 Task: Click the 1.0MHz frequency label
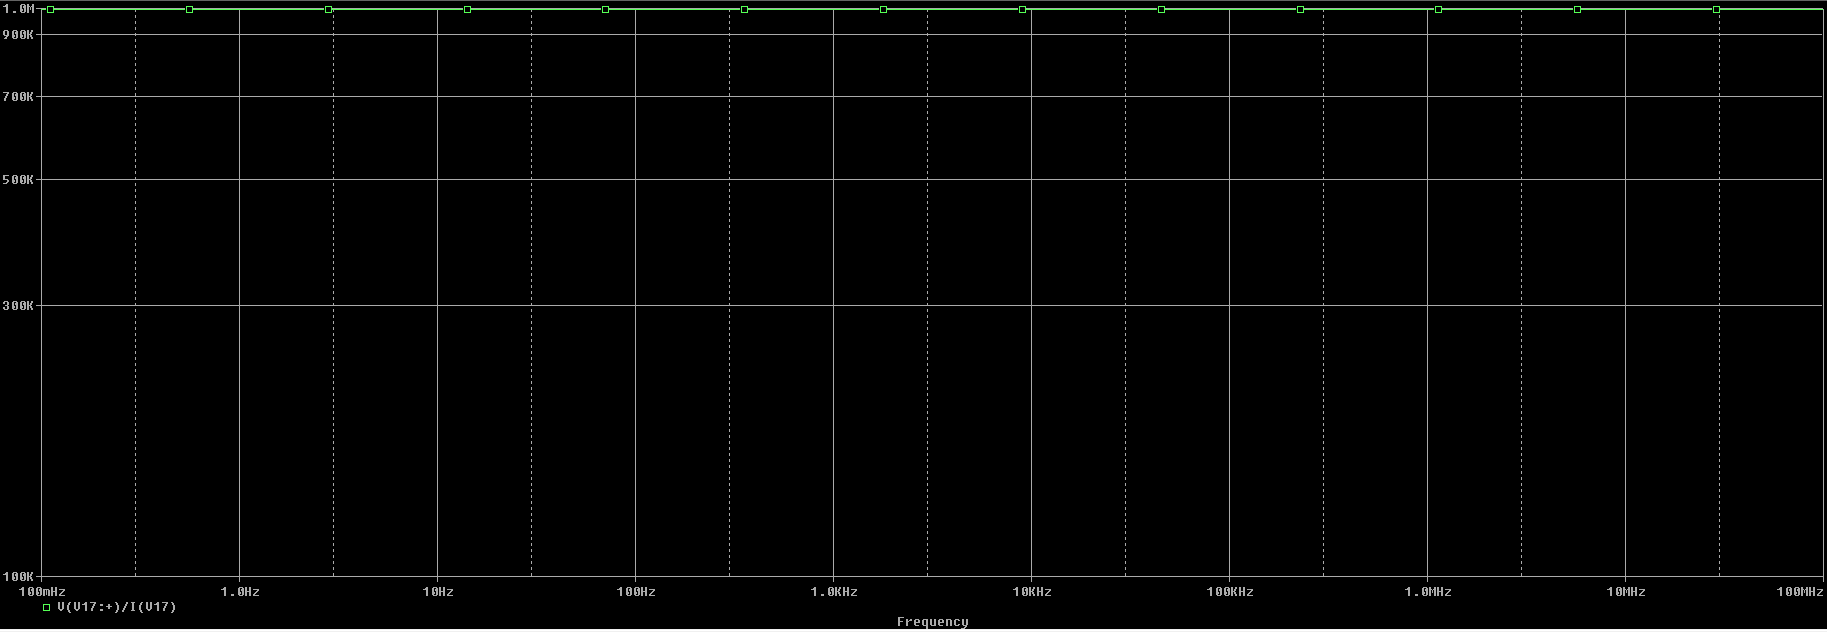pyautogui.click(x=1428, y=592)
